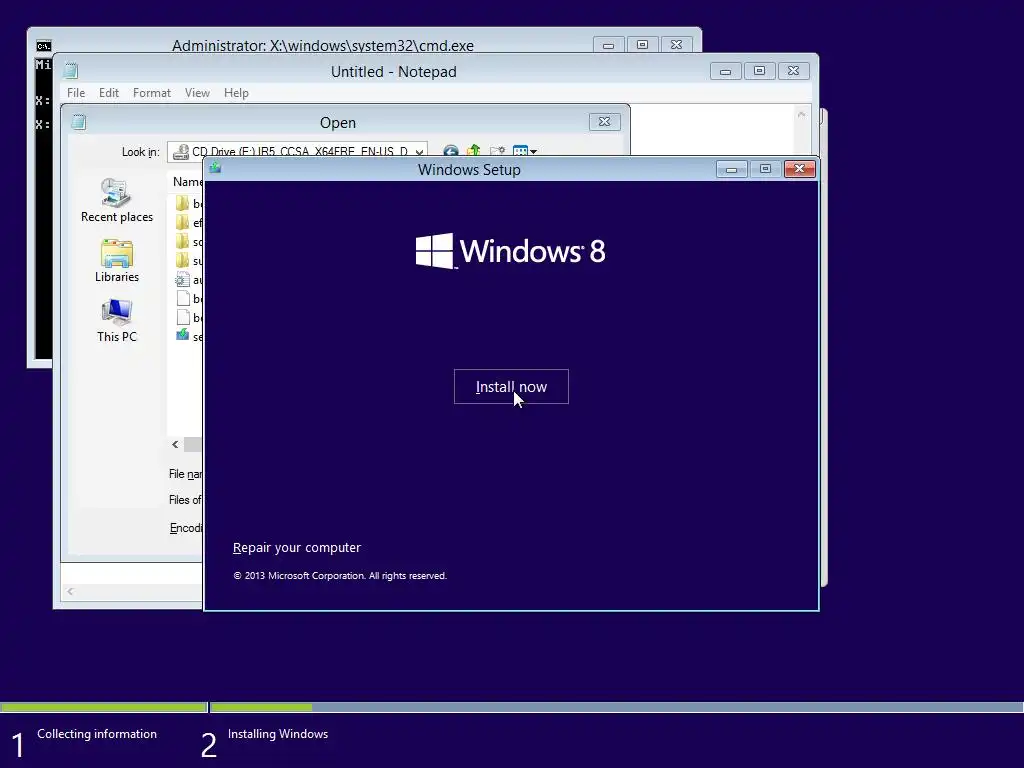Minimize the Windows Setup window
1024x768 pixels.
pos(731,169)
